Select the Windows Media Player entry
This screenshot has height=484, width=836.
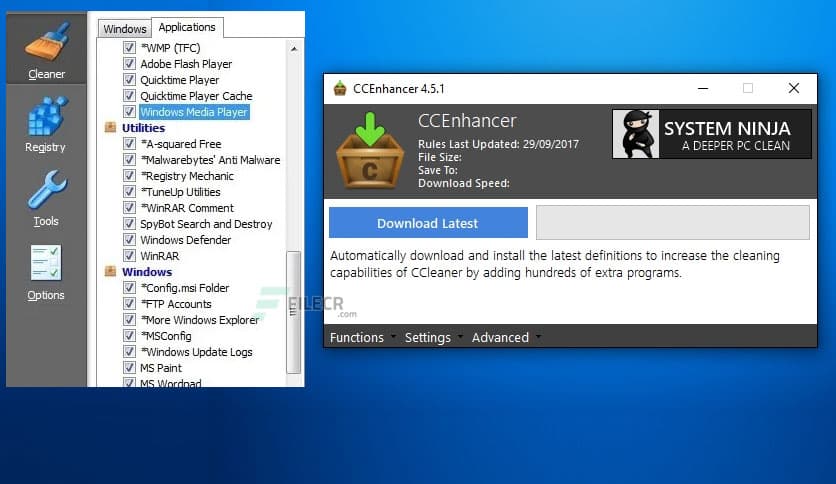pos(194,112)
